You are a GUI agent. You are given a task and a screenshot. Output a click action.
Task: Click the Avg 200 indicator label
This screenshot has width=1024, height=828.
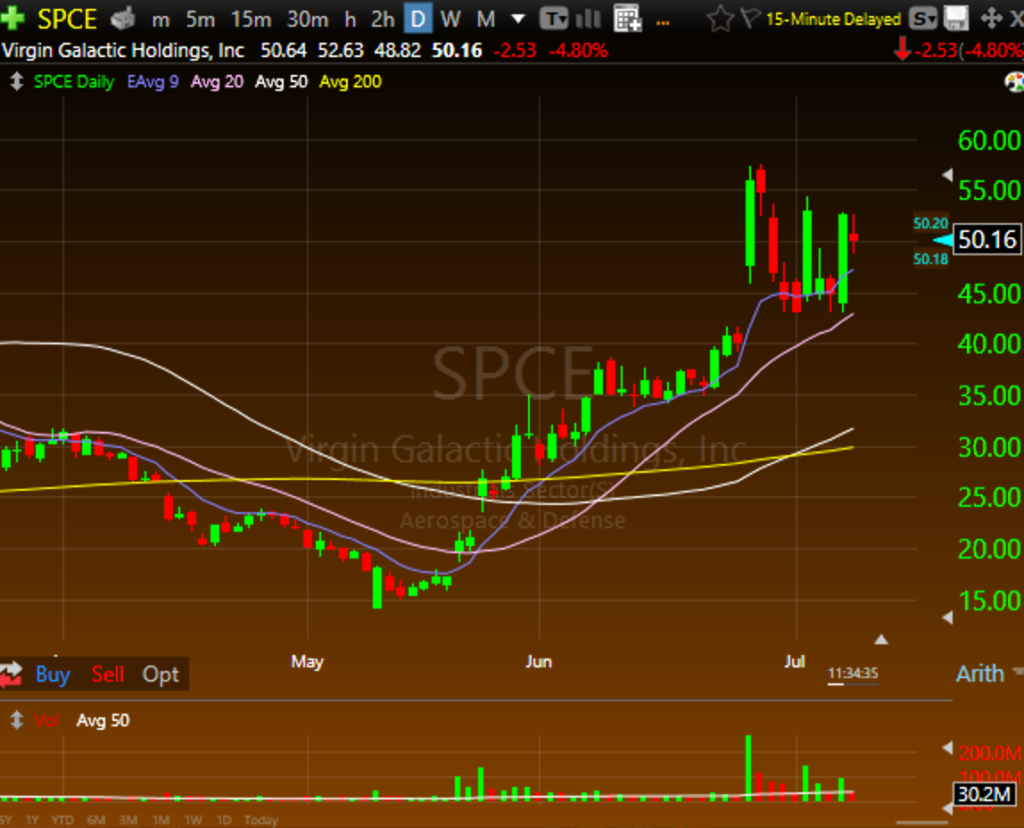[350, 82]
